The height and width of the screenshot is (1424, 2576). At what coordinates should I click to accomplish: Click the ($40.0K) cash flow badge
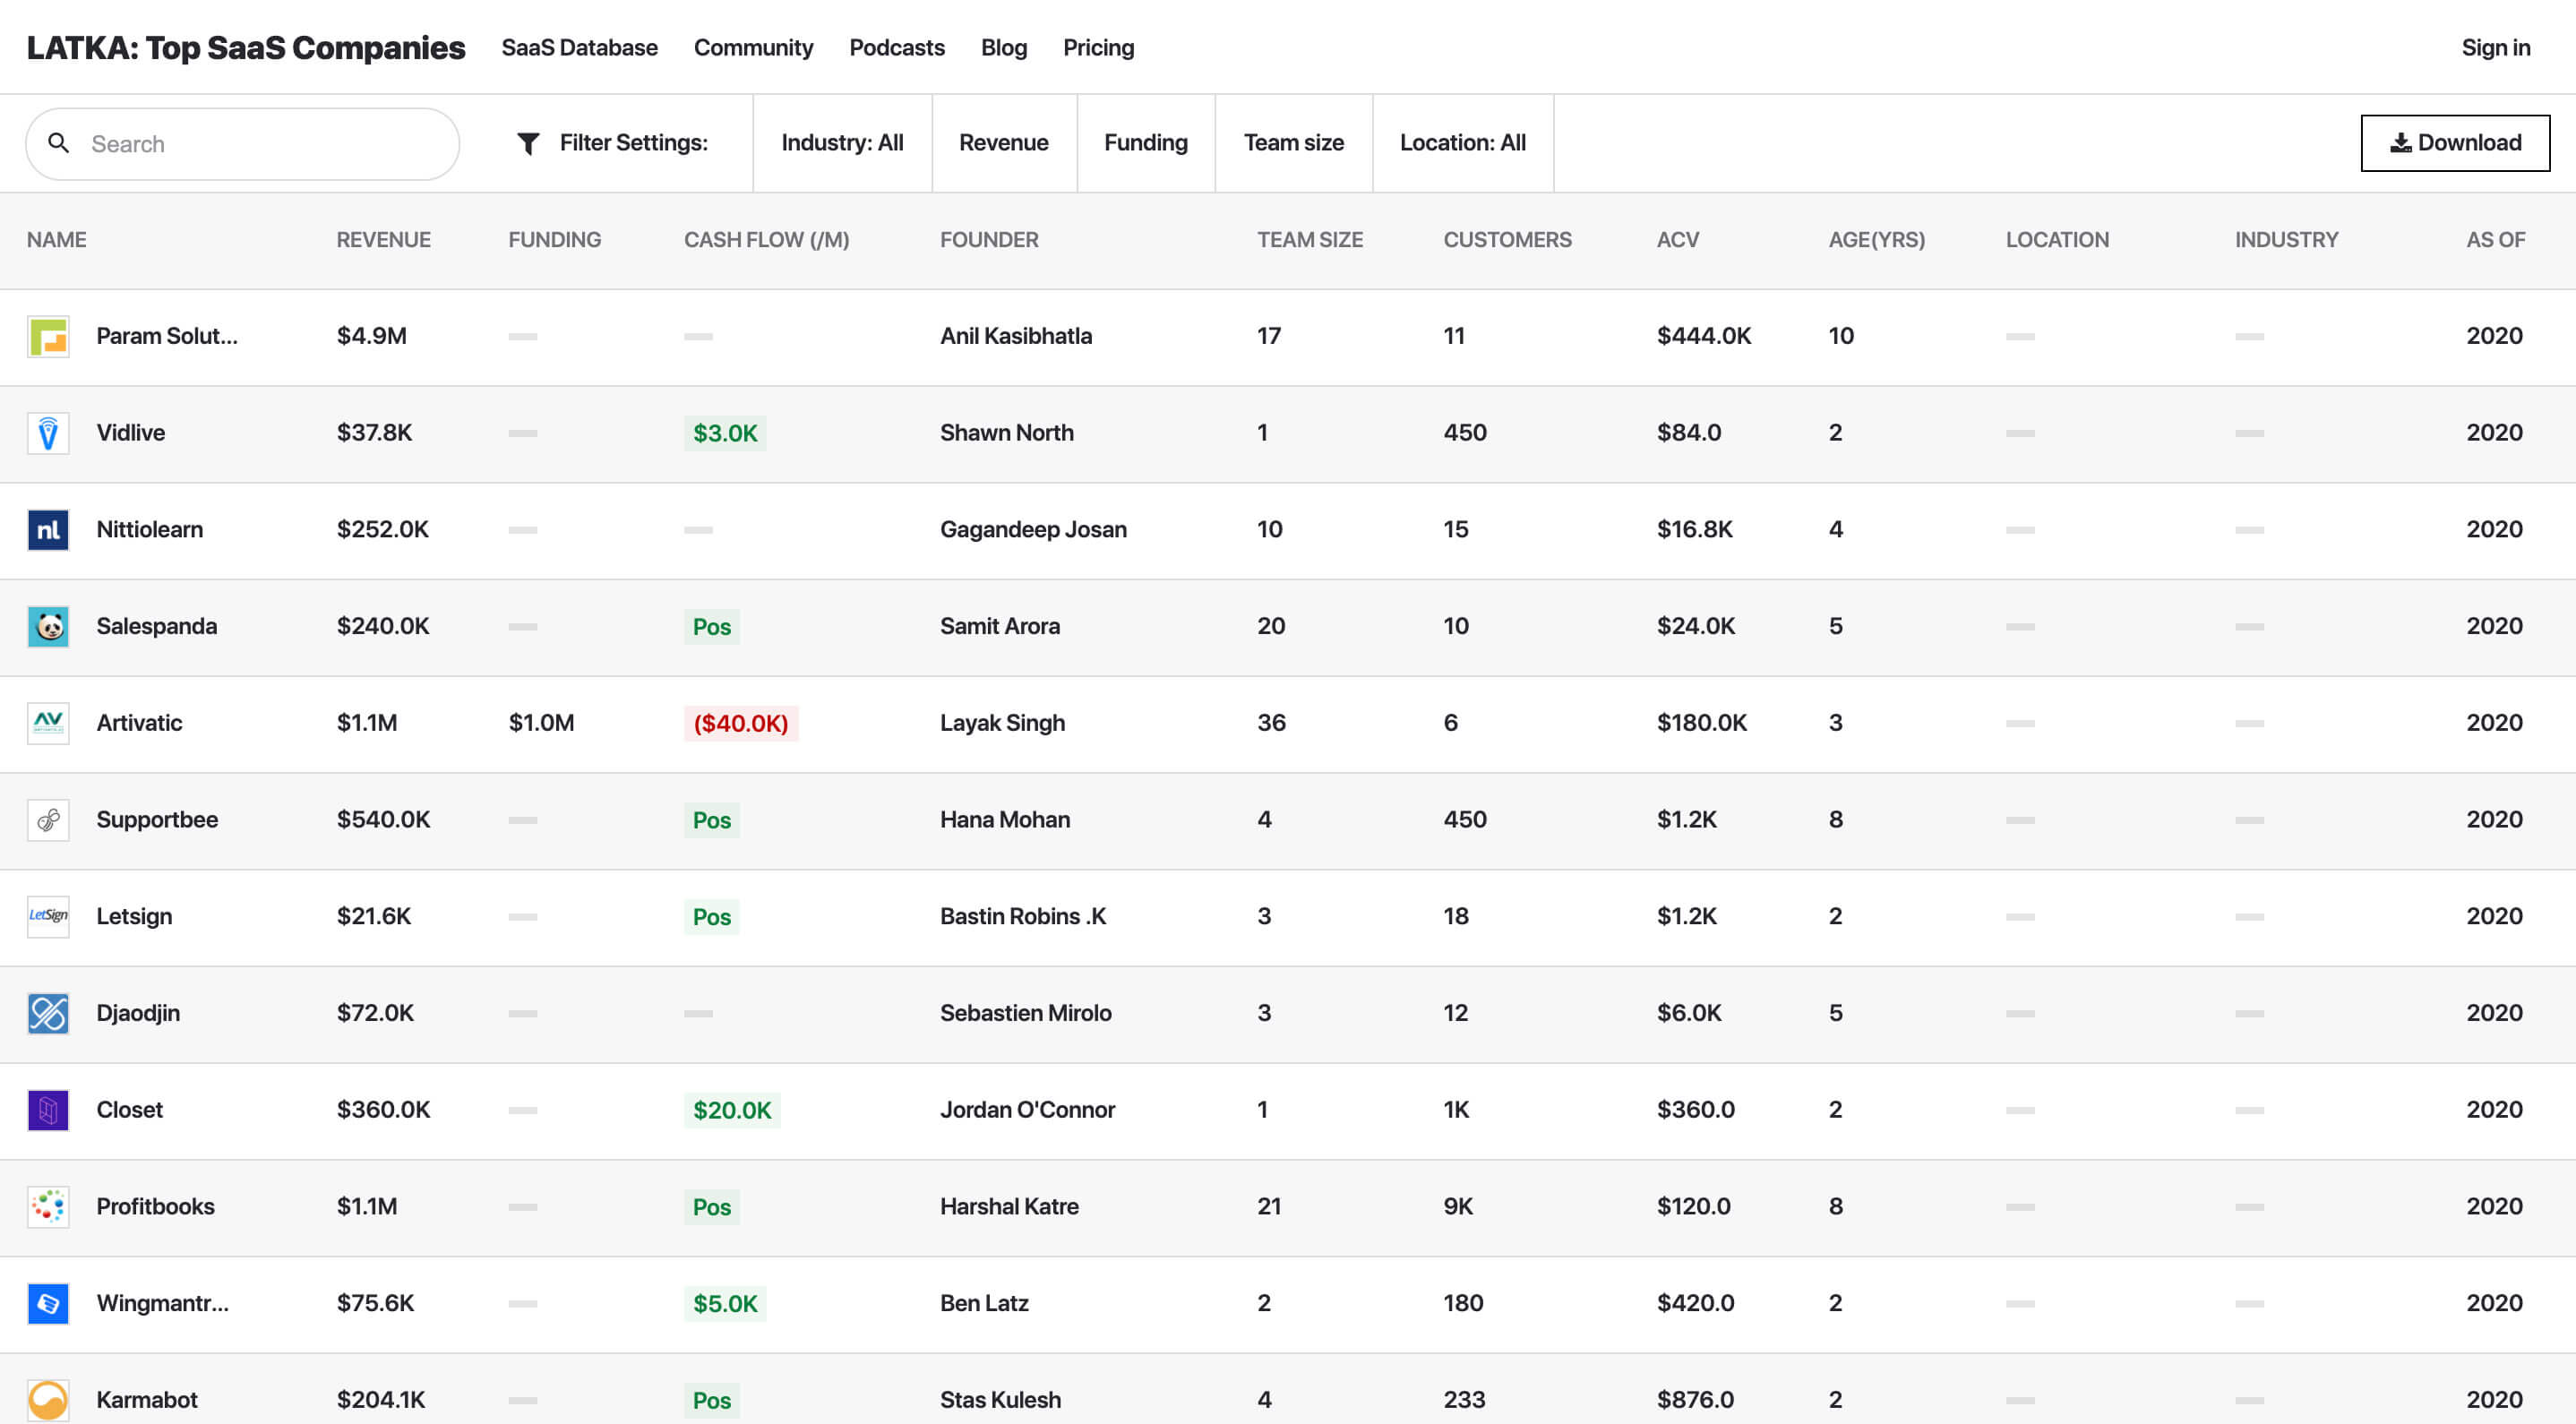tap(741, 724)
